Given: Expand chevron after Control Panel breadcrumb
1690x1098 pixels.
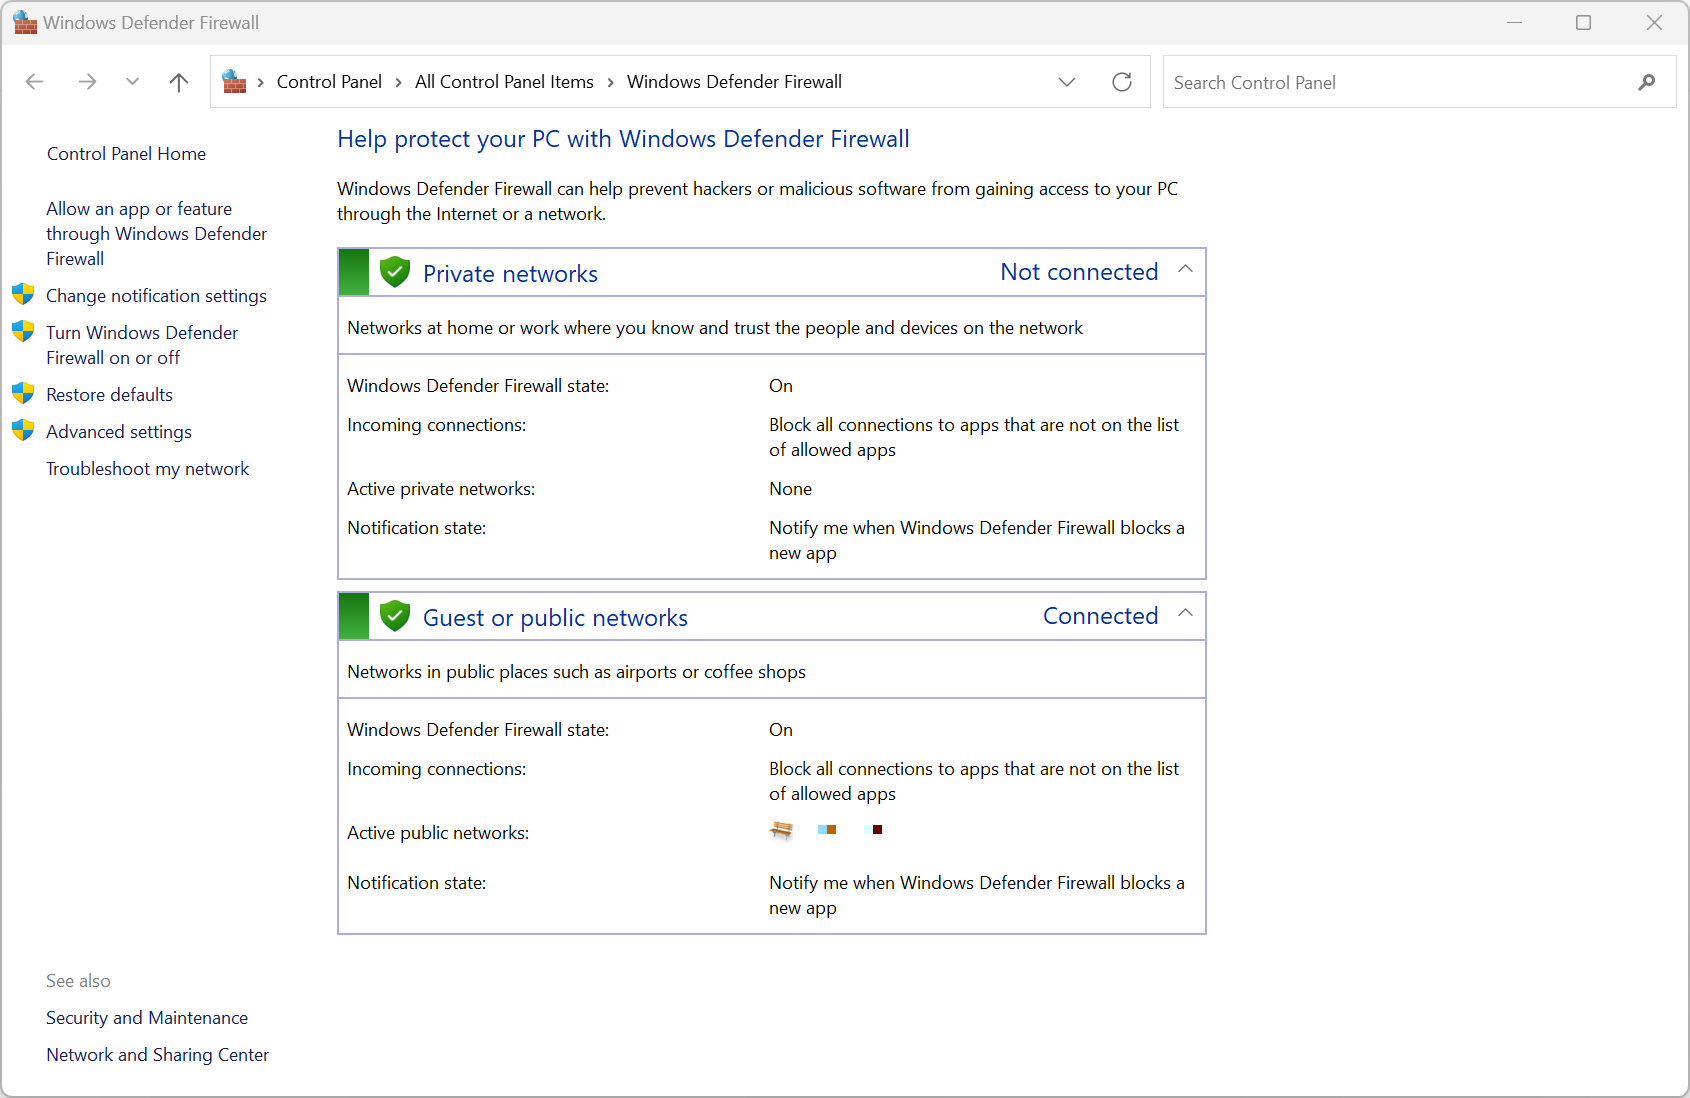Looking at the screenshot, I should tap(399, 82).
